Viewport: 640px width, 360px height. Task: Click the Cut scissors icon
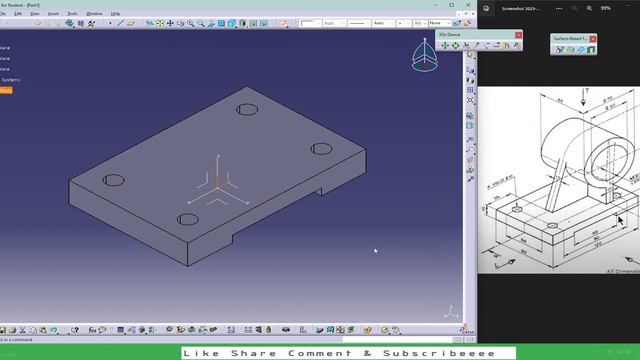point(22,330)
